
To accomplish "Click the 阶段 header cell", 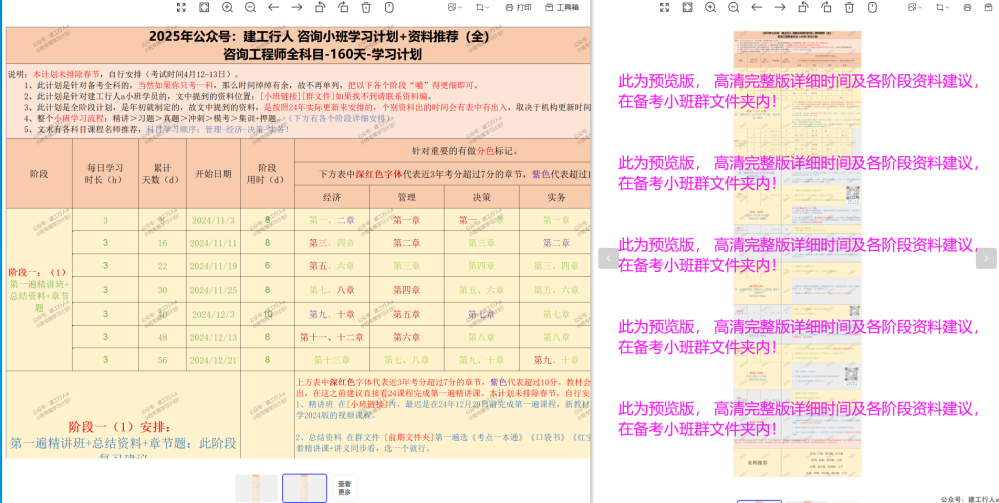I will pyautogui.click(x=39, y=174).
